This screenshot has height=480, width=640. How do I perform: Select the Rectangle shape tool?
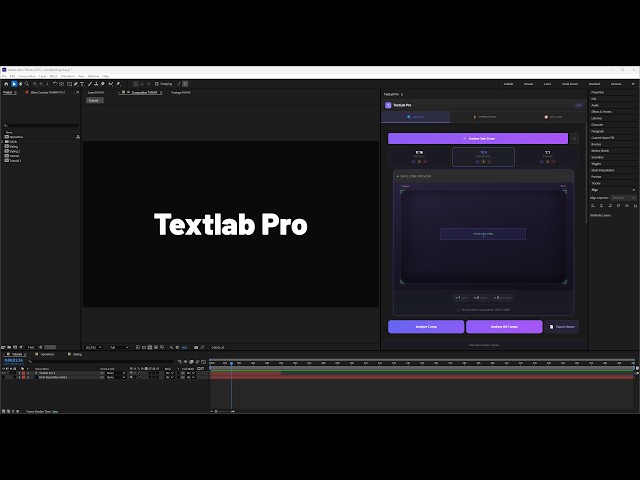coord(69,84)
